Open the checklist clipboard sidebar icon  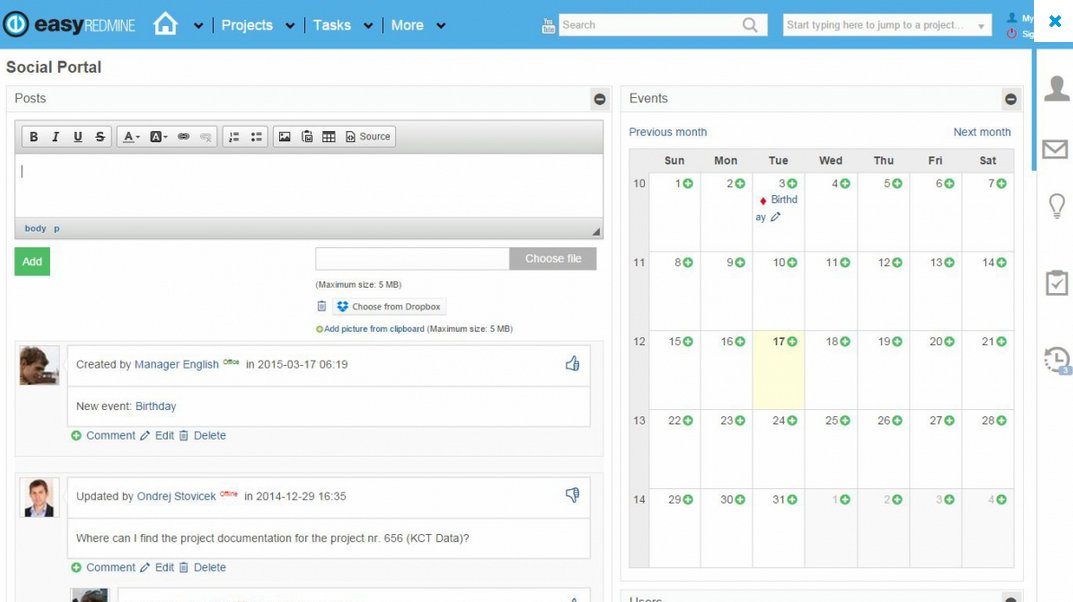click(1057, 283)
